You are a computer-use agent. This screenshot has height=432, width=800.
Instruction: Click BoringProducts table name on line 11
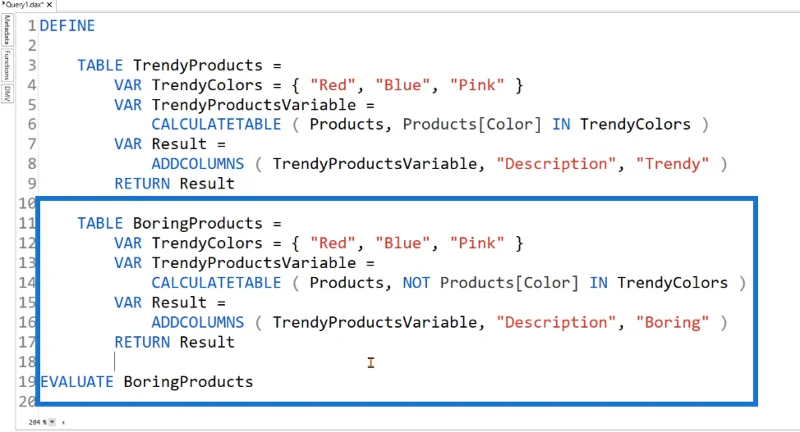coord(198,223)
